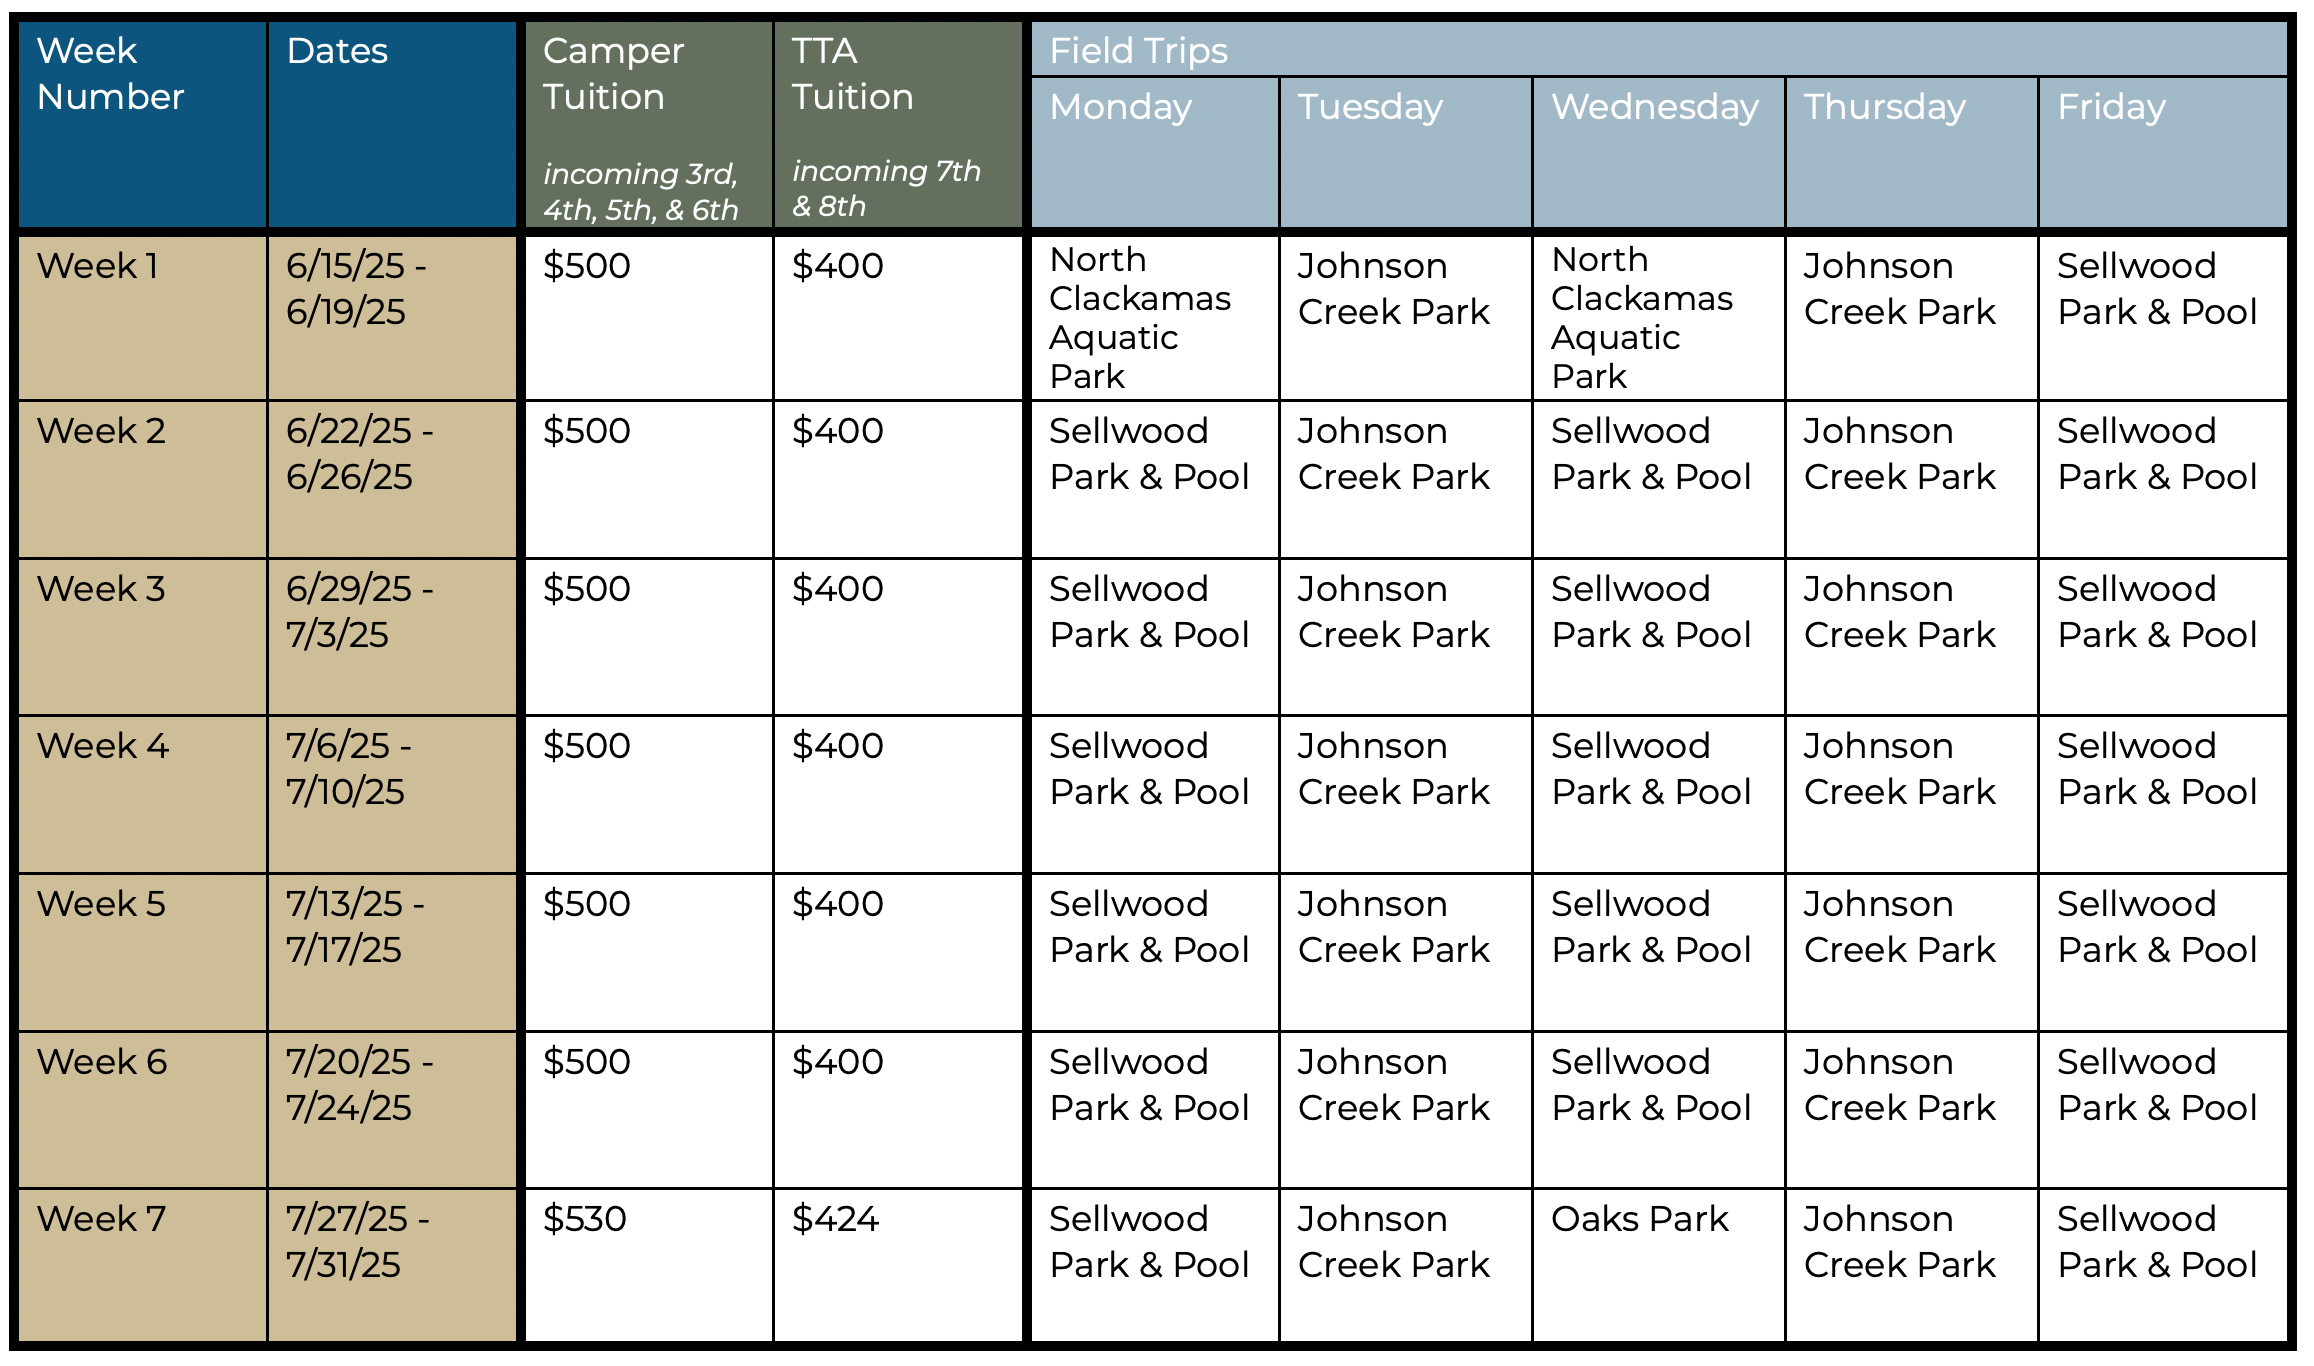Click the Week 1 row label
The height and width of the screenshot is (1366, 2314).
[x=142, y=318]
